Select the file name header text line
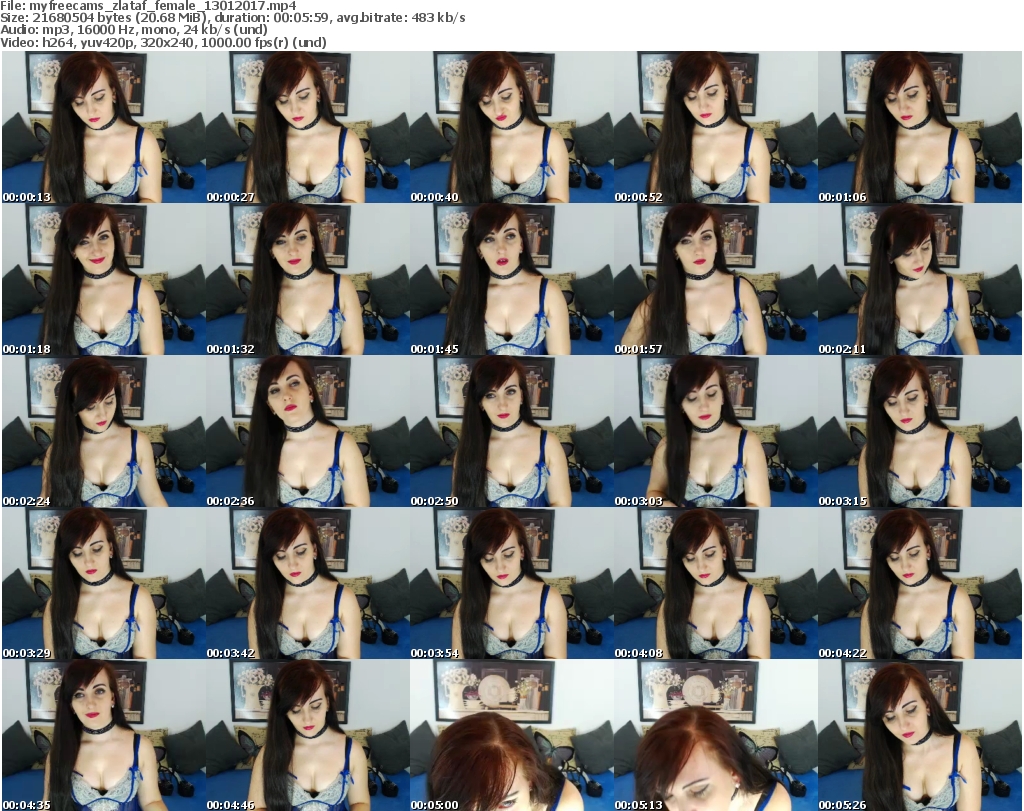Screen dimensions: 1024x811 148,6
